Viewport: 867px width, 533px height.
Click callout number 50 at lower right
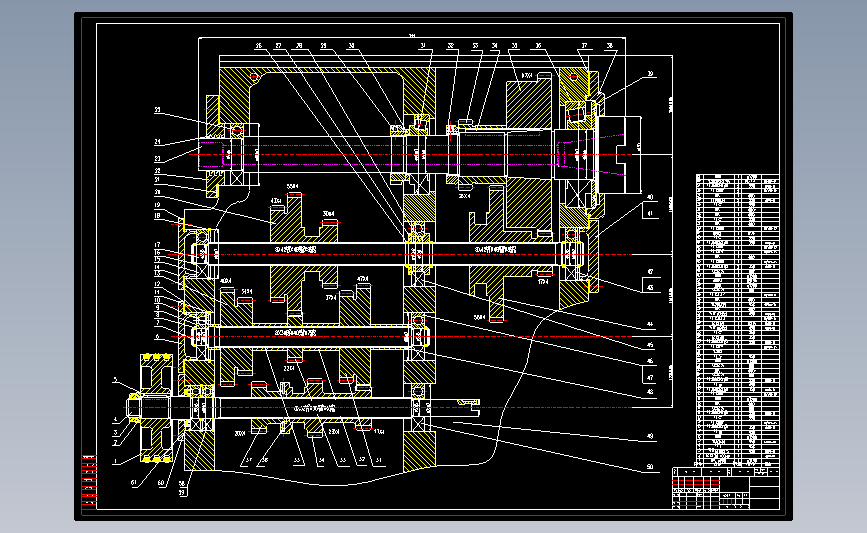(x=650, y=467)
